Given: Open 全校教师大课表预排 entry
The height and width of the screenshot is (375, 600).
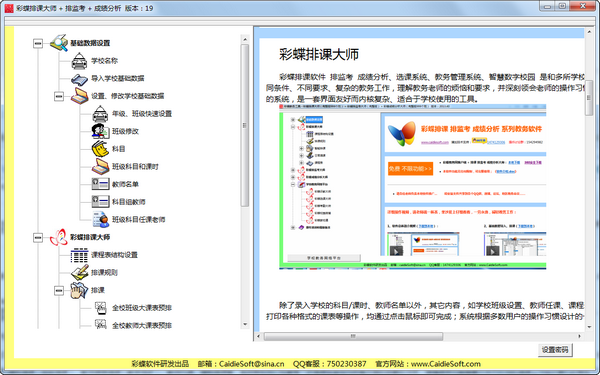Looking at the screenshot, I should click(x=142, y=325).
